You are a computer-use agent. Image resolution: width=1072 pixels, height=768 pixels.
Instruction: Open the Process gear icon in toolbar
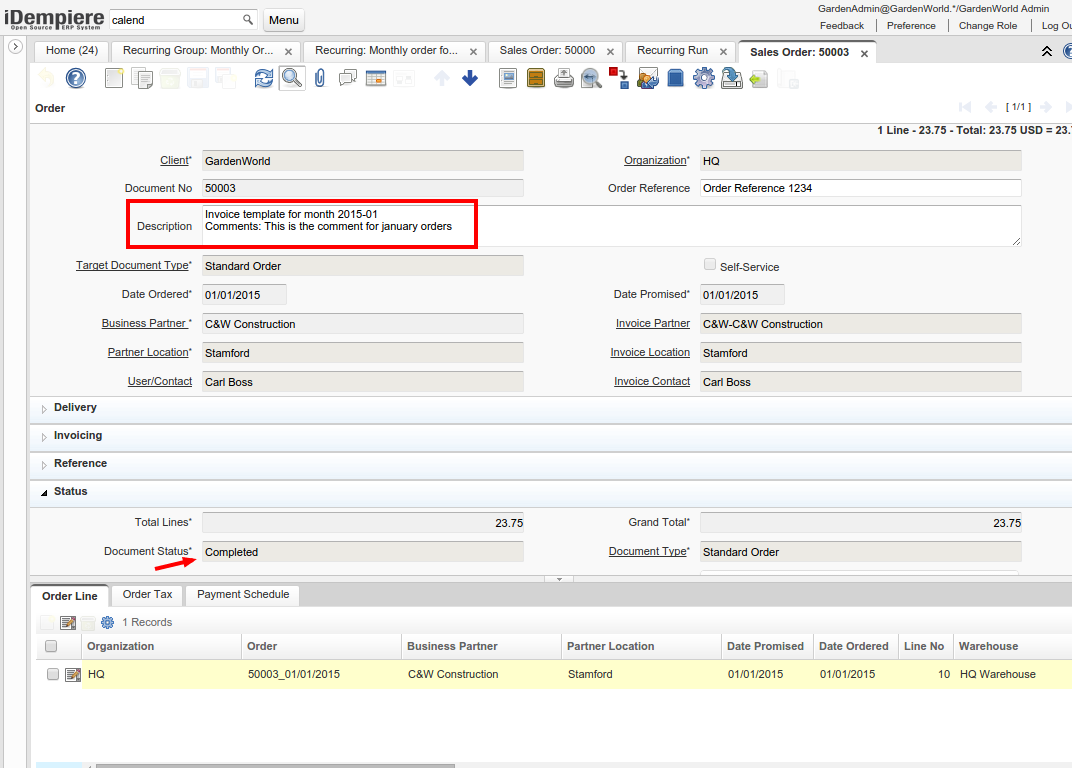(703, 78)
